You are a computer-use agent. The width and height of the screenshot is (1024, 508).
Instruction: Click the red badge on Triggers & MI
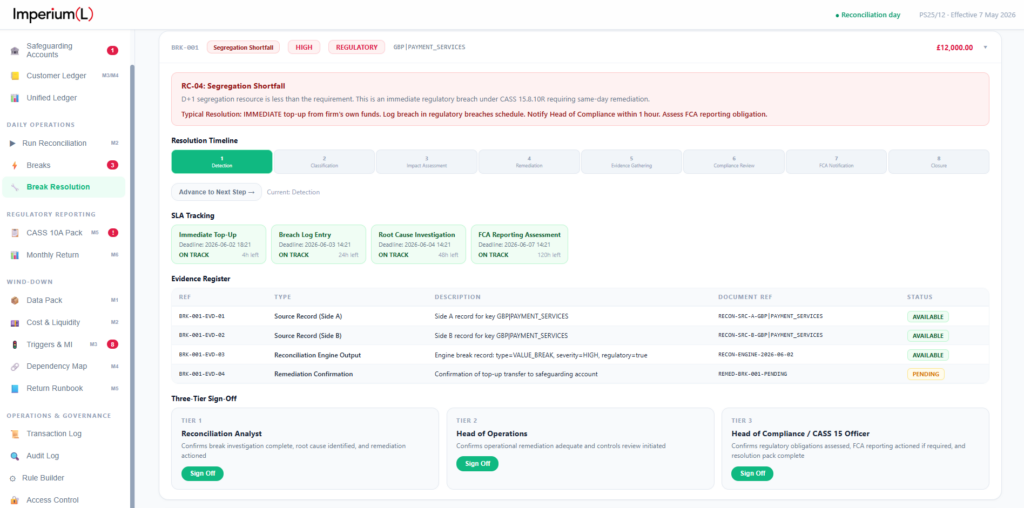tap(112, 344)
